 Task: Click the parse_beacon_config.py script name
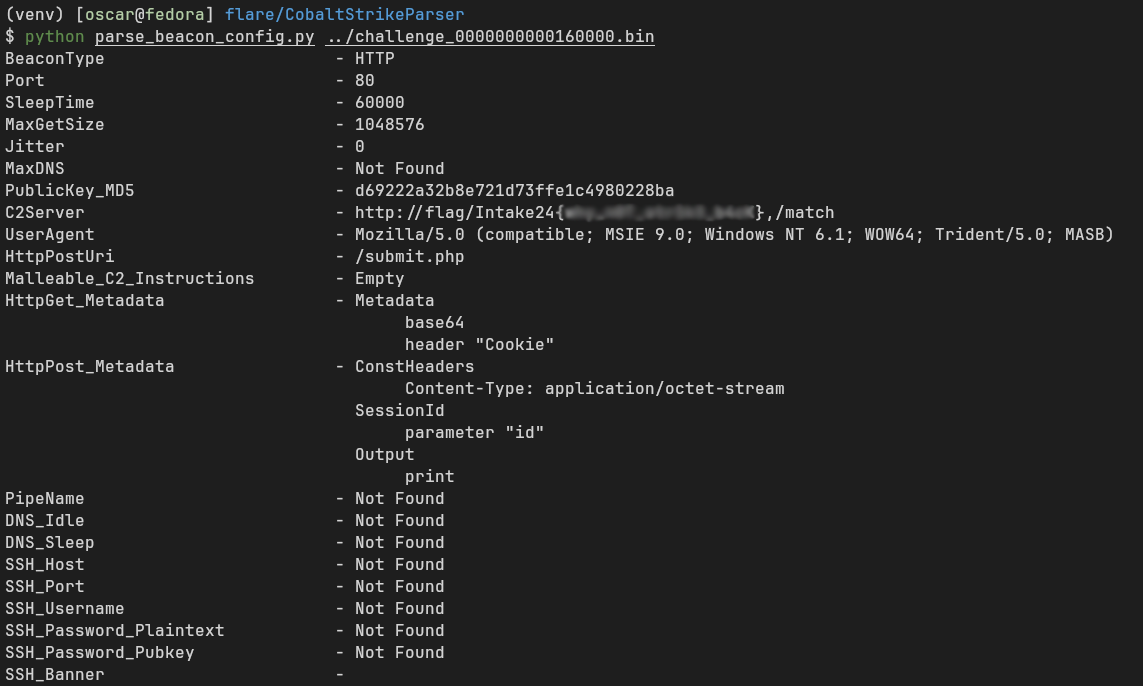204,37
